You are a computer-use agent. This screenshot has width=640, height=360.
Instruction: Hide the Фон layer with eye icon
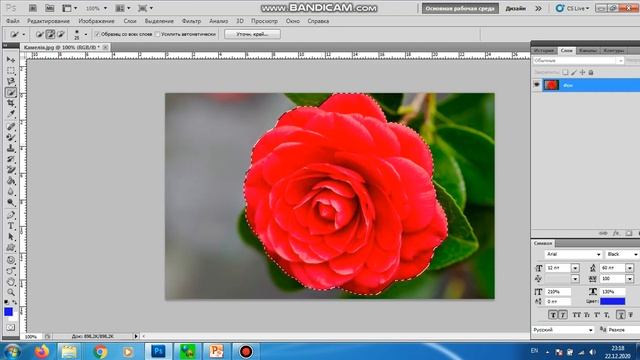[536, 85]
